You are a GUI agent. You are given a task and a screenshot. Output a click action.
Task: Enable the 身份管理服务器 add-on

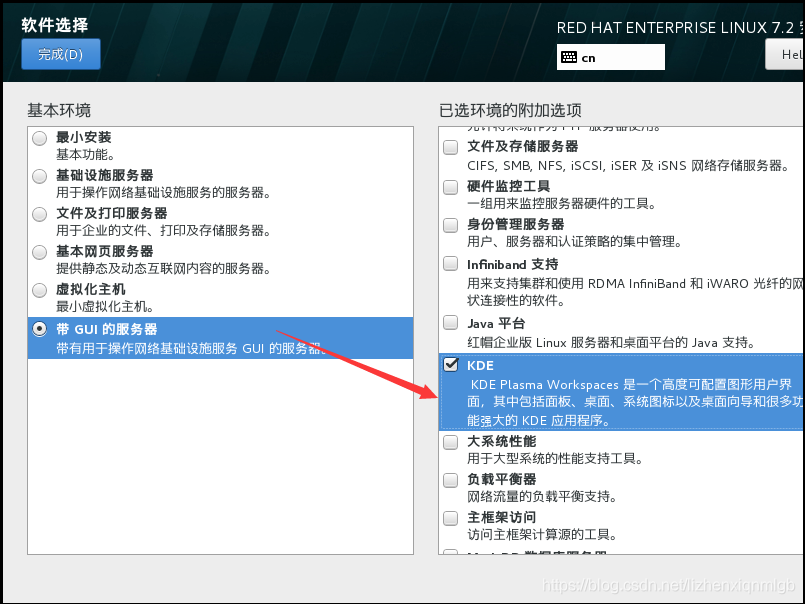(450, 224)
